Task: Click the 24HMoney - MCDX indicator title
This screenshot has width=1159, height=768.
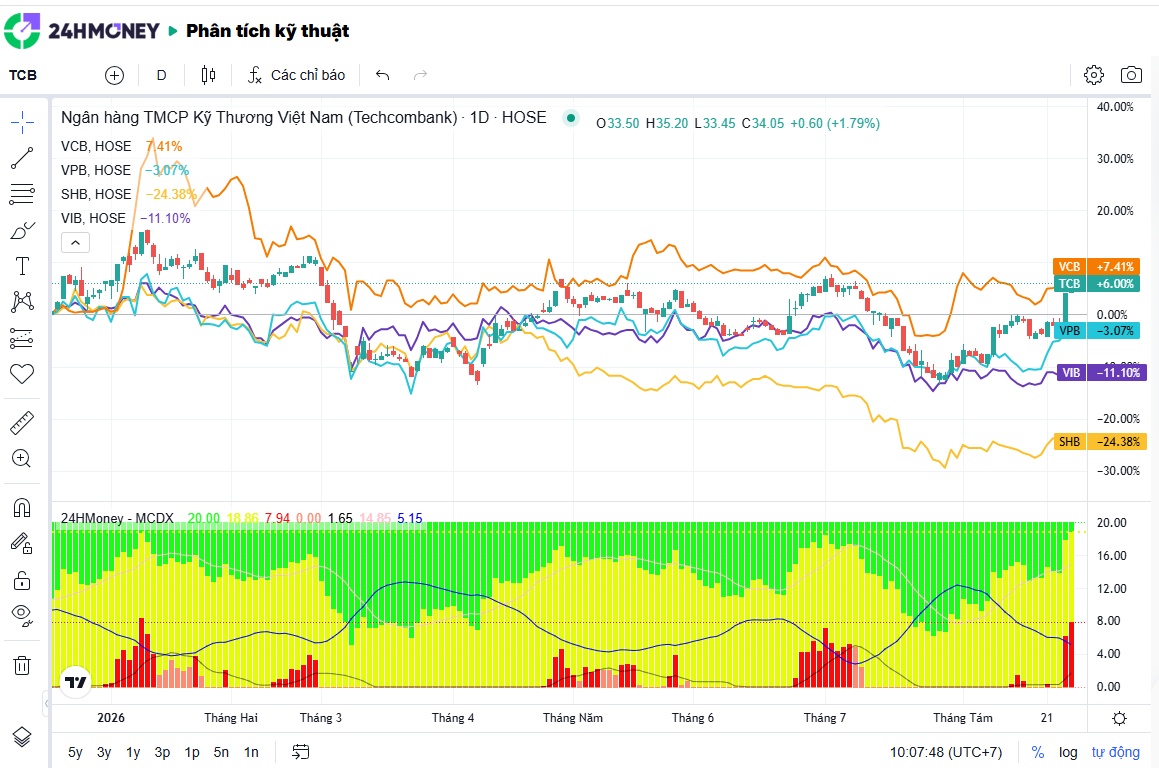Action: click(x=117, y=518)
